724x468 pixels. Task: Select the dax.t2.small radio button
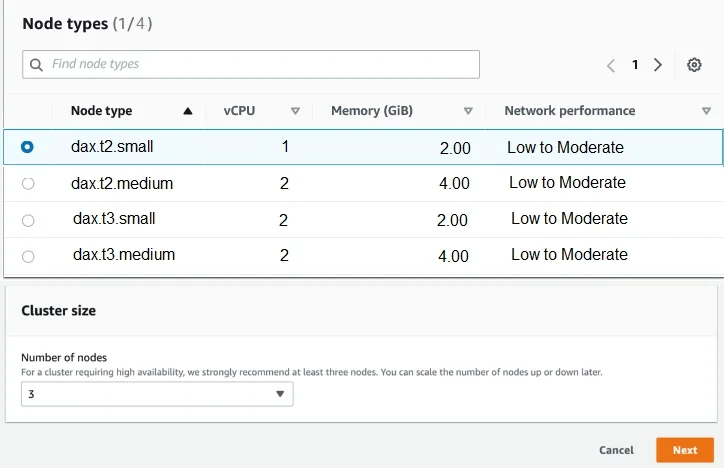pyautogui.click(x=27, y=147)
